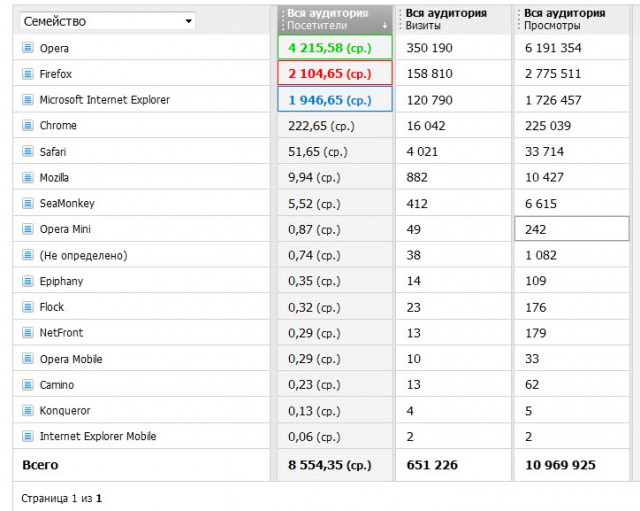Click the Всего total row label
Image resolution: width=640 pixels, height=511 pixels.
(x=40, y=465)
